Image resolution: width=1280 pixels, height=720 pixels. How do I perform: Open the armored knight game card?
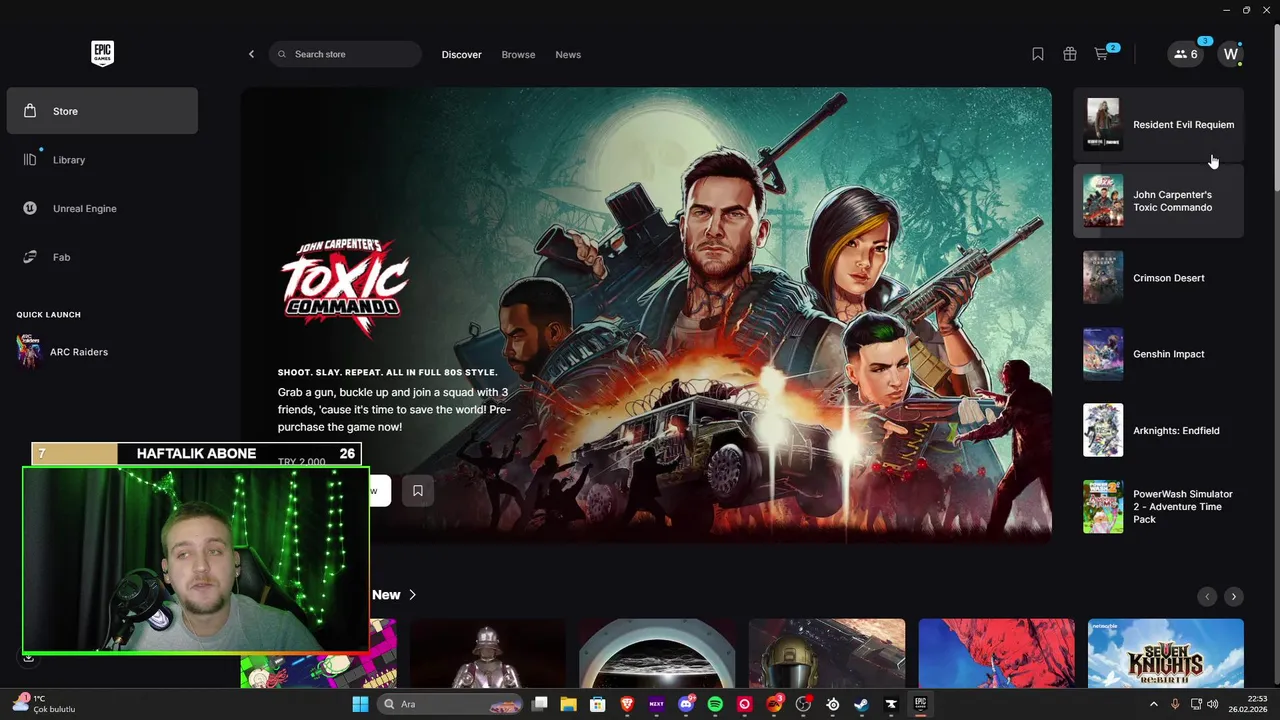(x=487, y=653)
